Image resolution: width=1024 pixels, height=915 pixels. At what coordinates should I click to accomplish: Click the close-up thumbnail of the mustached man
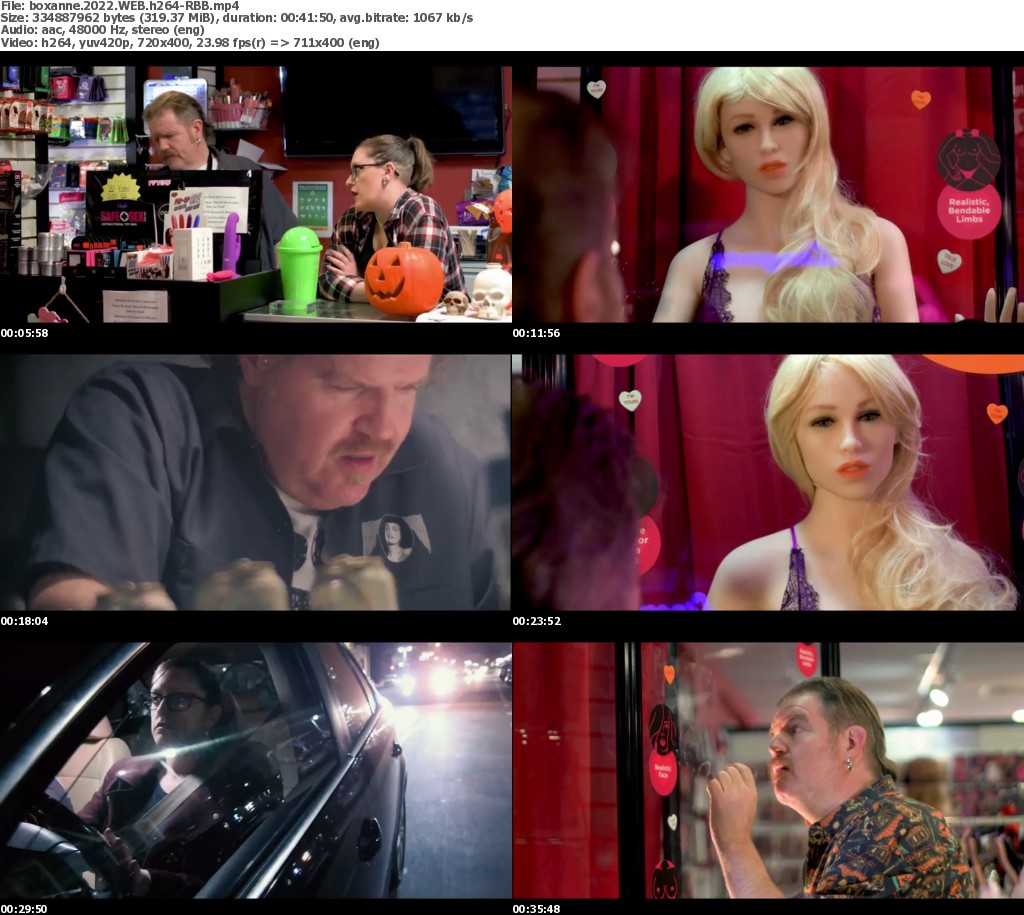(x=255, y=482)
